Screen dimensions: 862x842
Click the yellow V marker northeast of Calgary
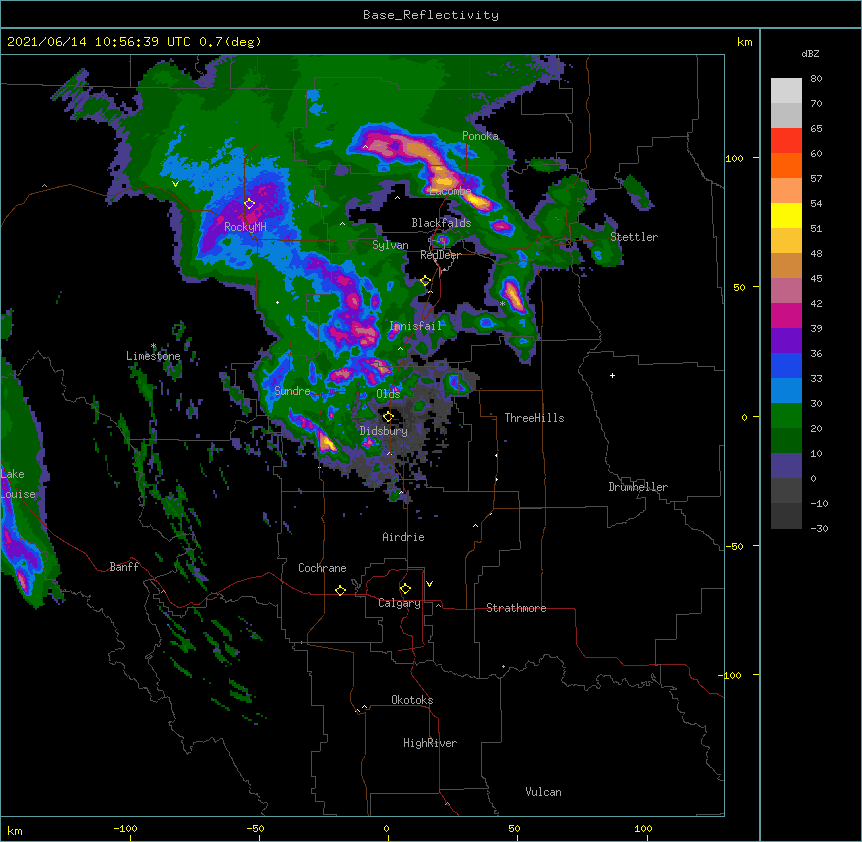tap(429, 584)
